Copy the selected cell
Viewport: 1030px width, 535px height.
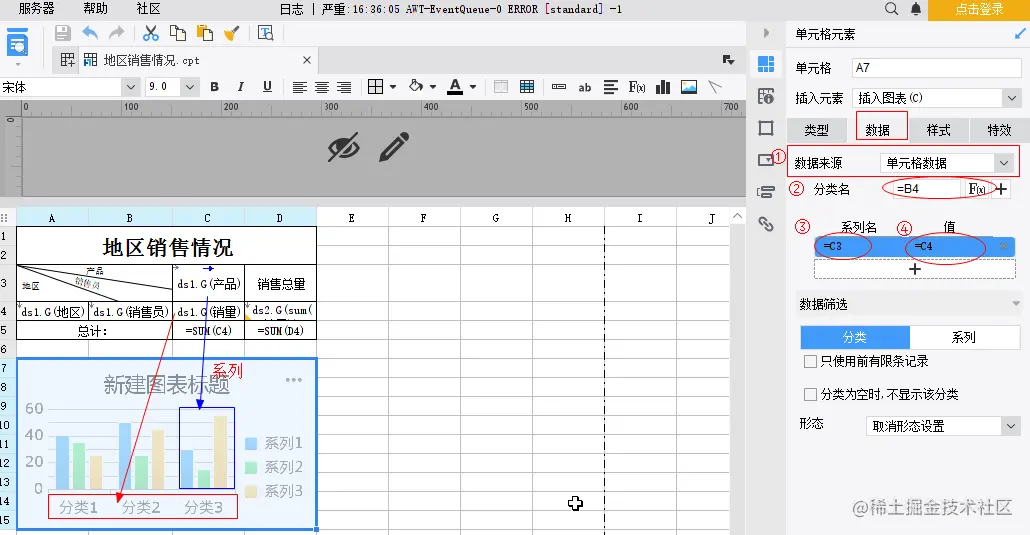point(177,34)
